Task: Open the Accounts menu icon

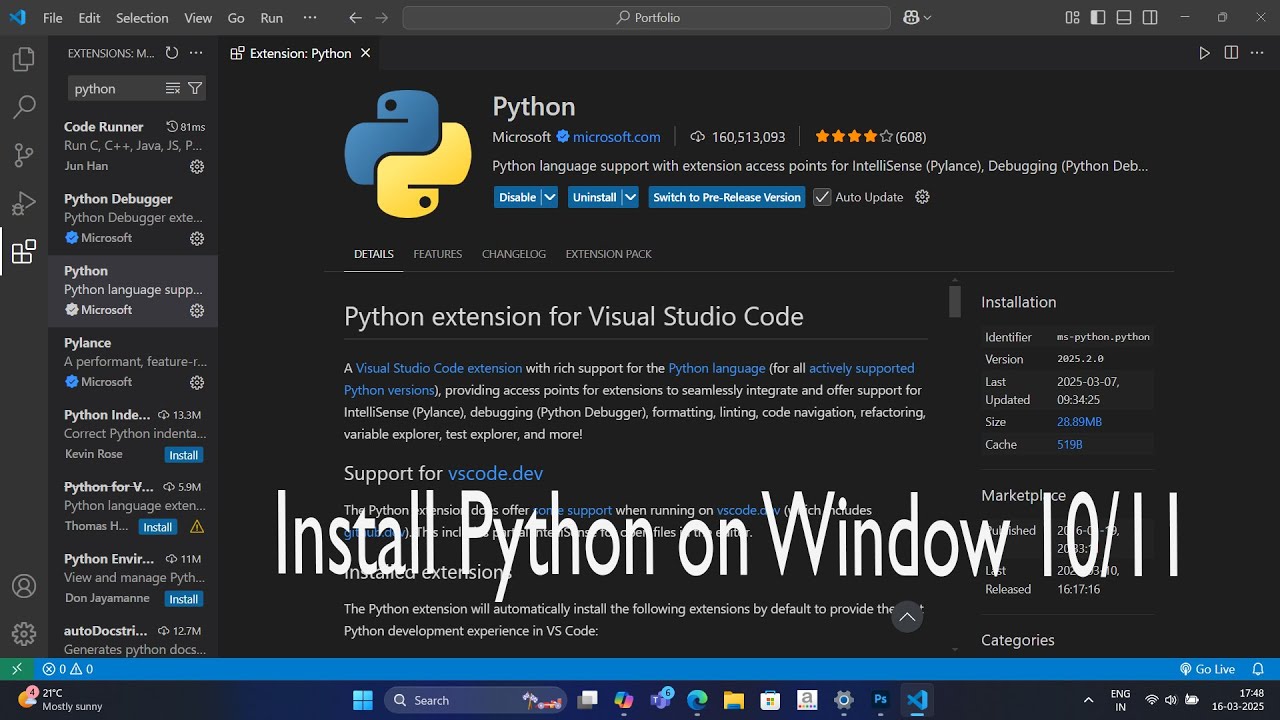Action: [x=24, y=586]
